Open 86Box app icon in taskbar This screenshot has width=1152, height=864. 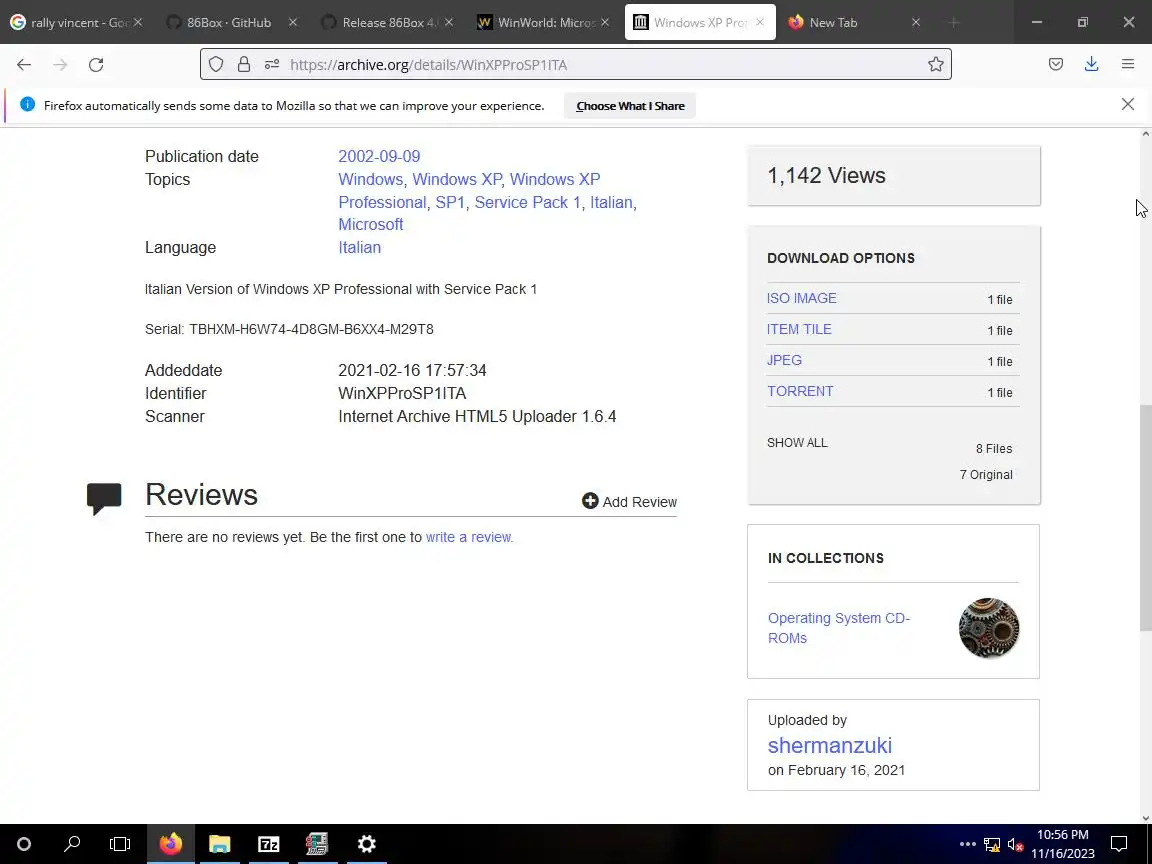tap(317, 844)
